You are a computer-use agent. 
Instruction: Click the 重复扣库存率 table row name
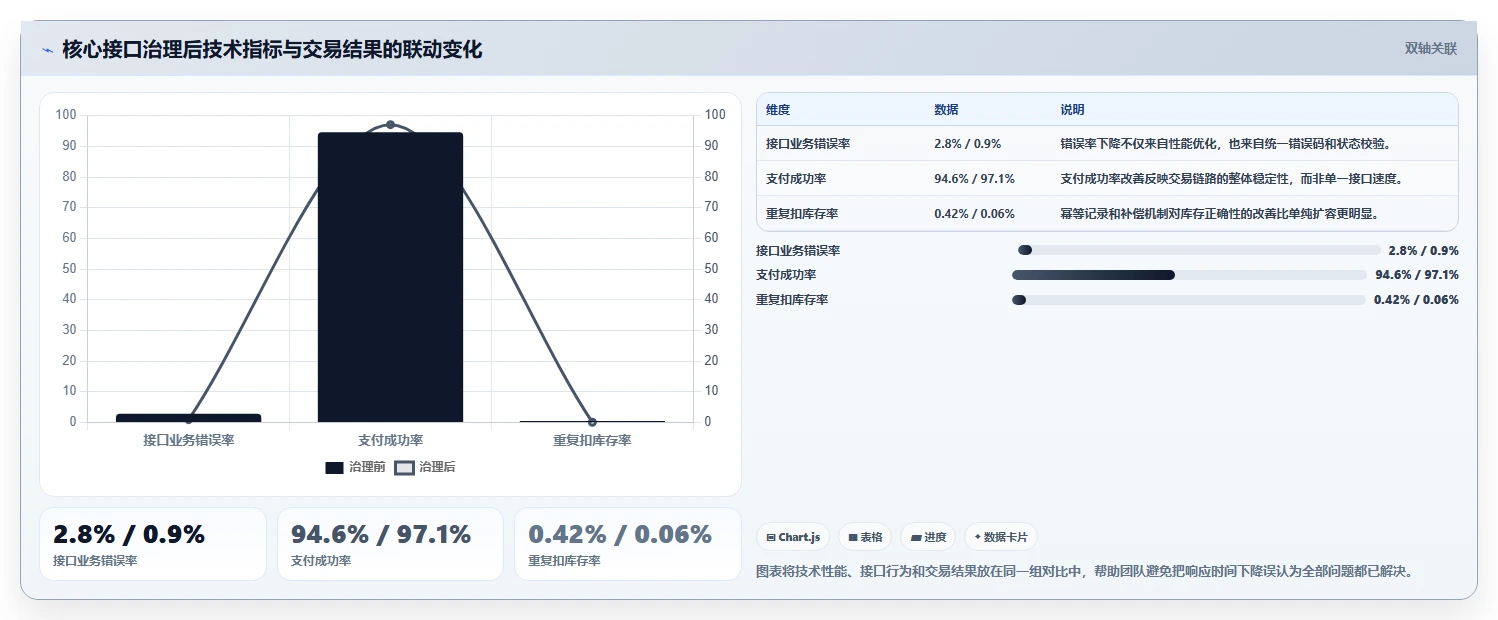(802, 214)
